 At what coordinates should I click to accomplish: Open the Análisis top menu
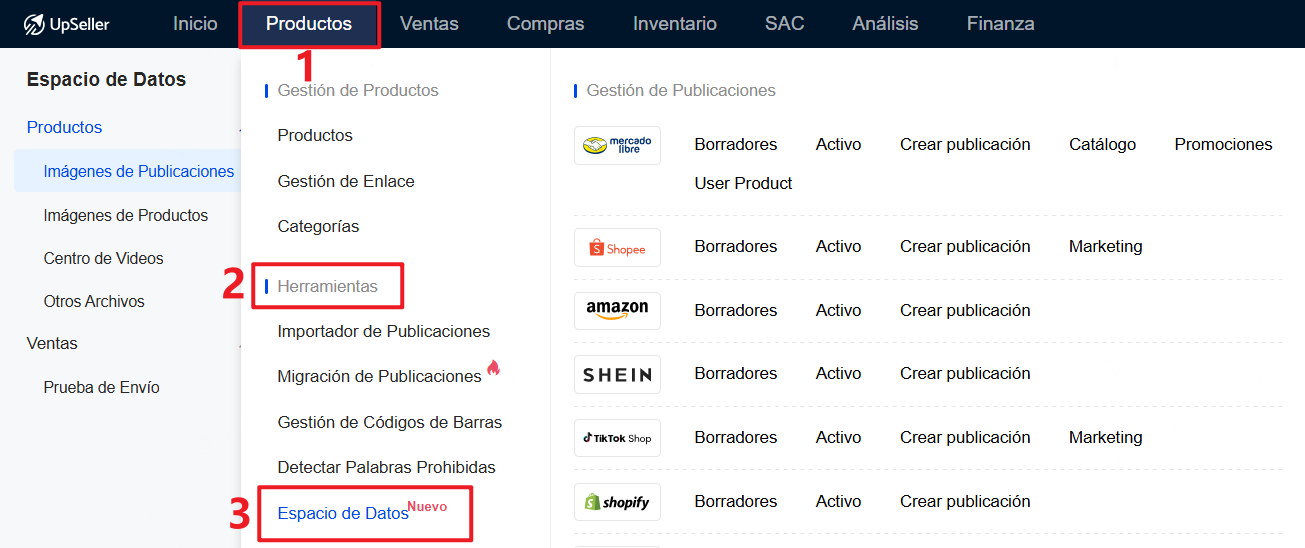(x=885, y=24)
